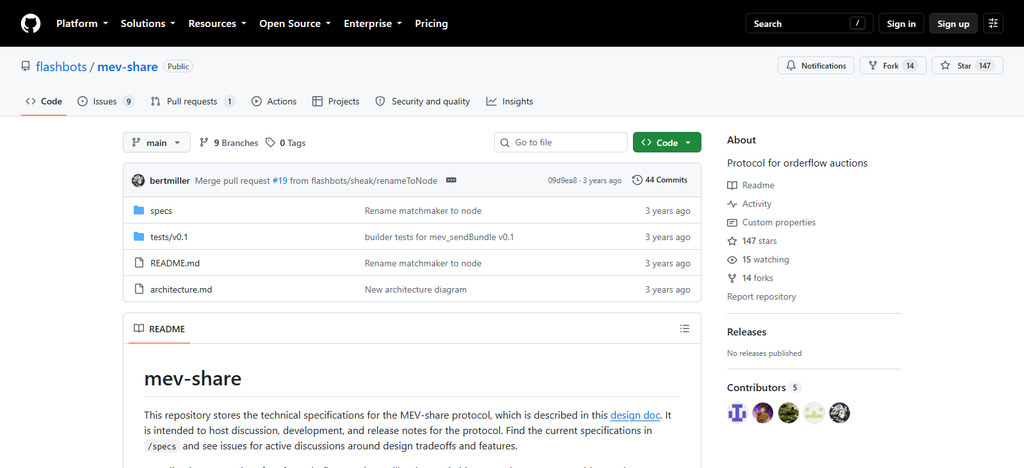The width and height of the screenshot is (1024, 468).
Task: Open the mev-share repository link
Action: pos(127,67)
